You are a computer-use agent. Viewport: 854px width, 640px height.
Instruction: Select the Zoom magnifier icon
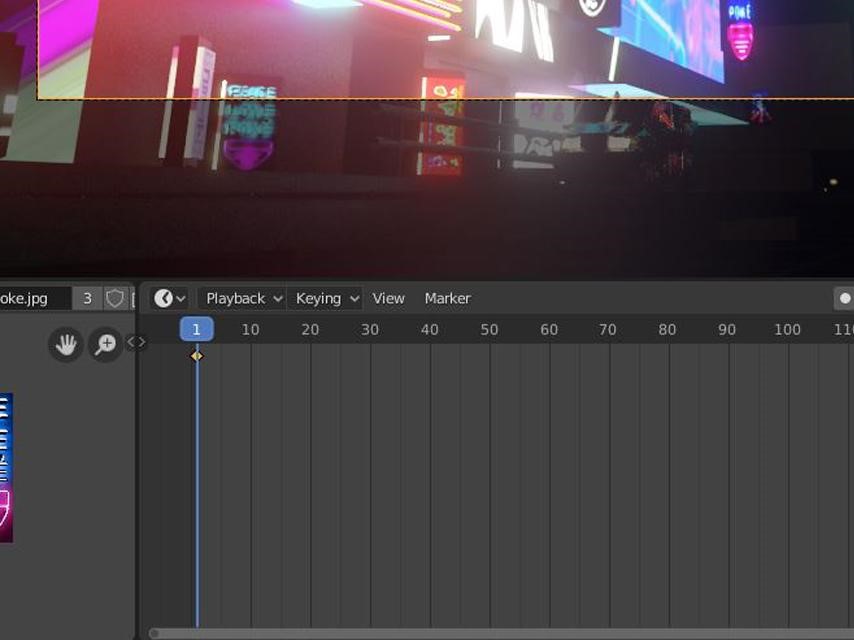pyautogui.click(x=102, y=344)
